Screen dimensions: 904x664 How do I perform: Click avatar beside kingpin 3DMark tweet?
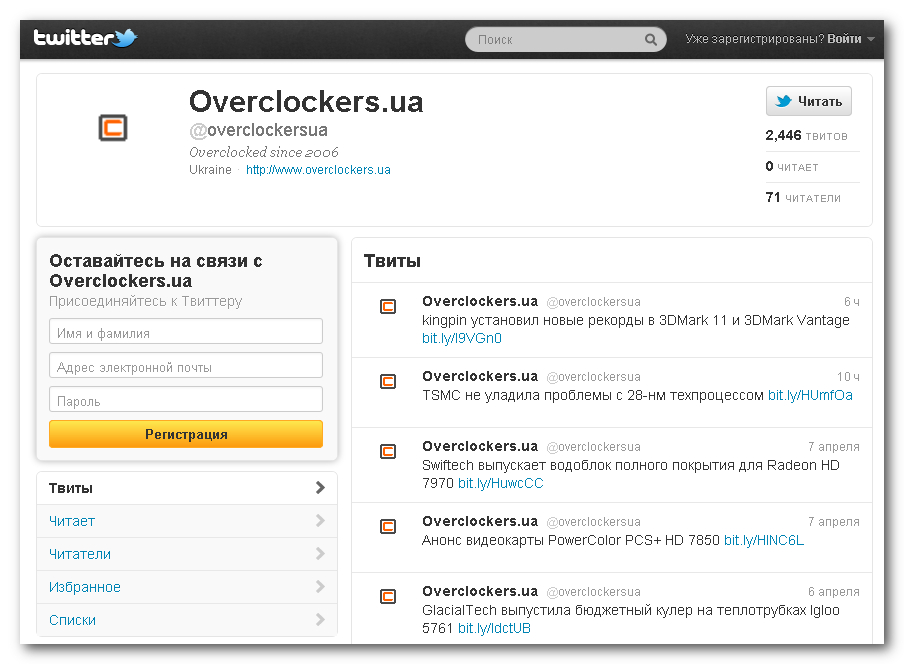(x=388, y=306)
